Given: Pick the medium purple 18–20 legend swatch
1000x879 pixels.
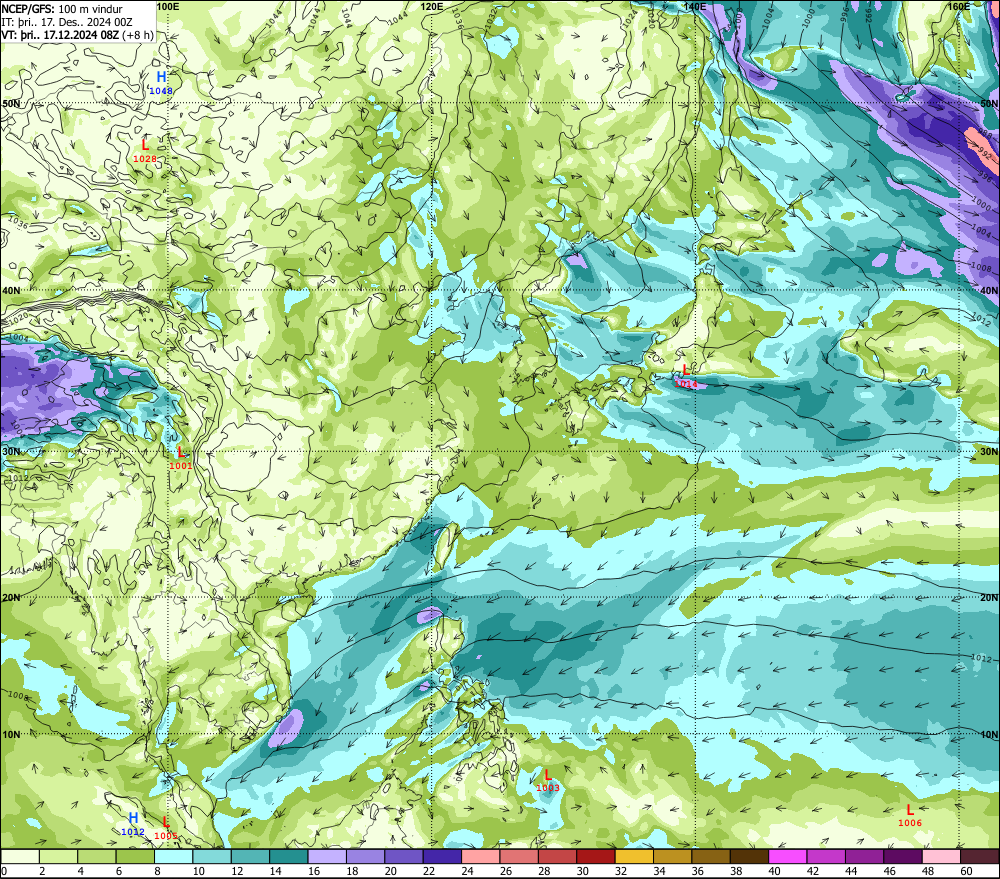Looking at the screenshot, I should (365, 856).
